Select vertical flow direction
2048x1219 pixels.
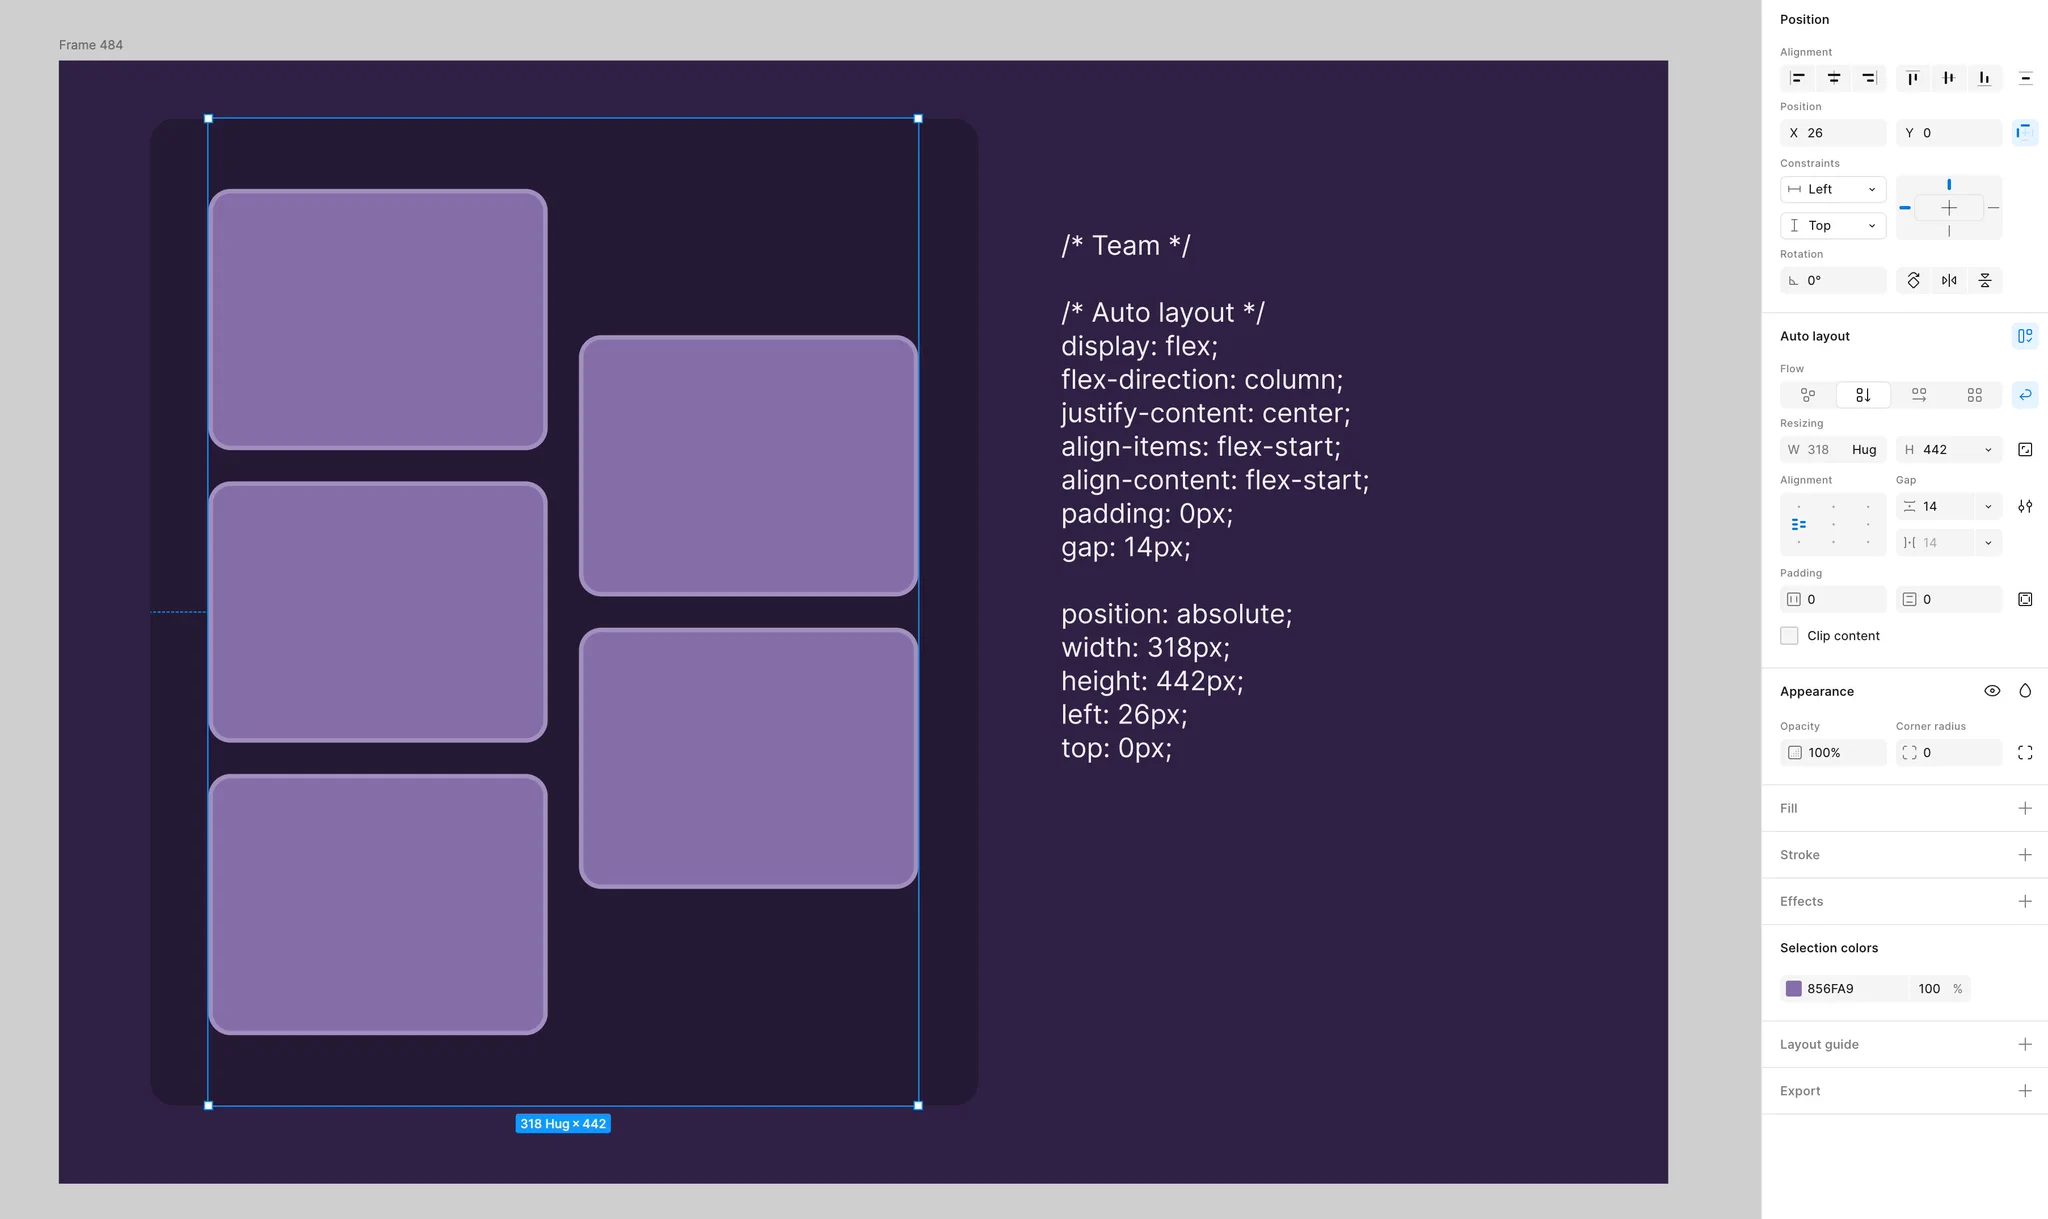coord(1863,395)
